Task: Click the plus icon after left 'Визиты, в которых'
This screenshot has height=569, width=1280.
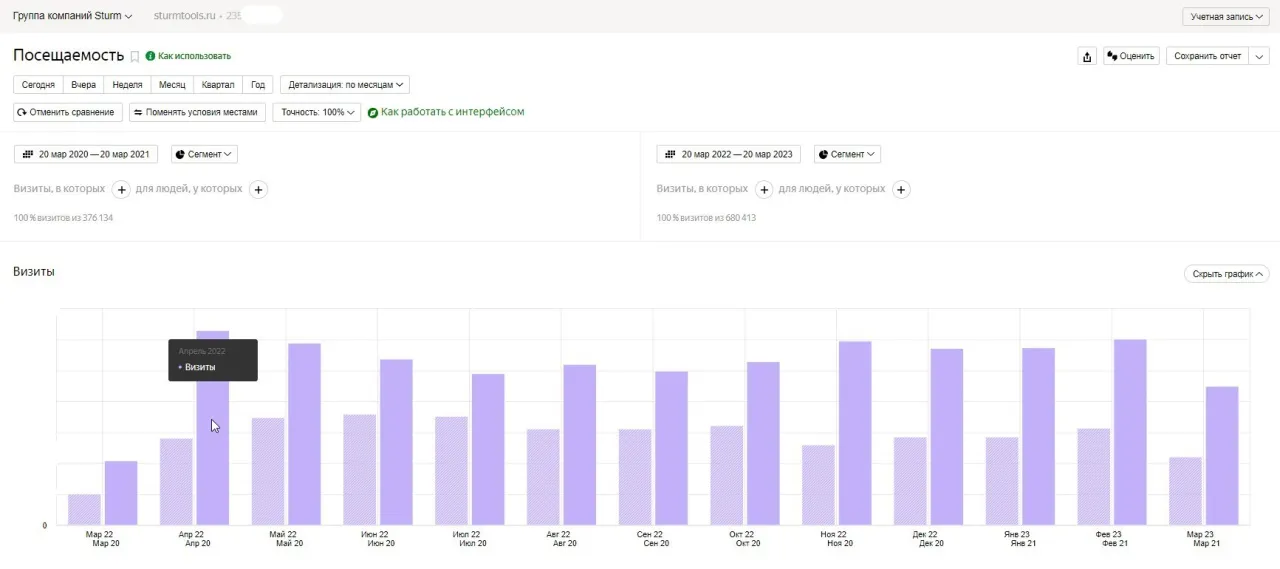Action: coord(121,189)
